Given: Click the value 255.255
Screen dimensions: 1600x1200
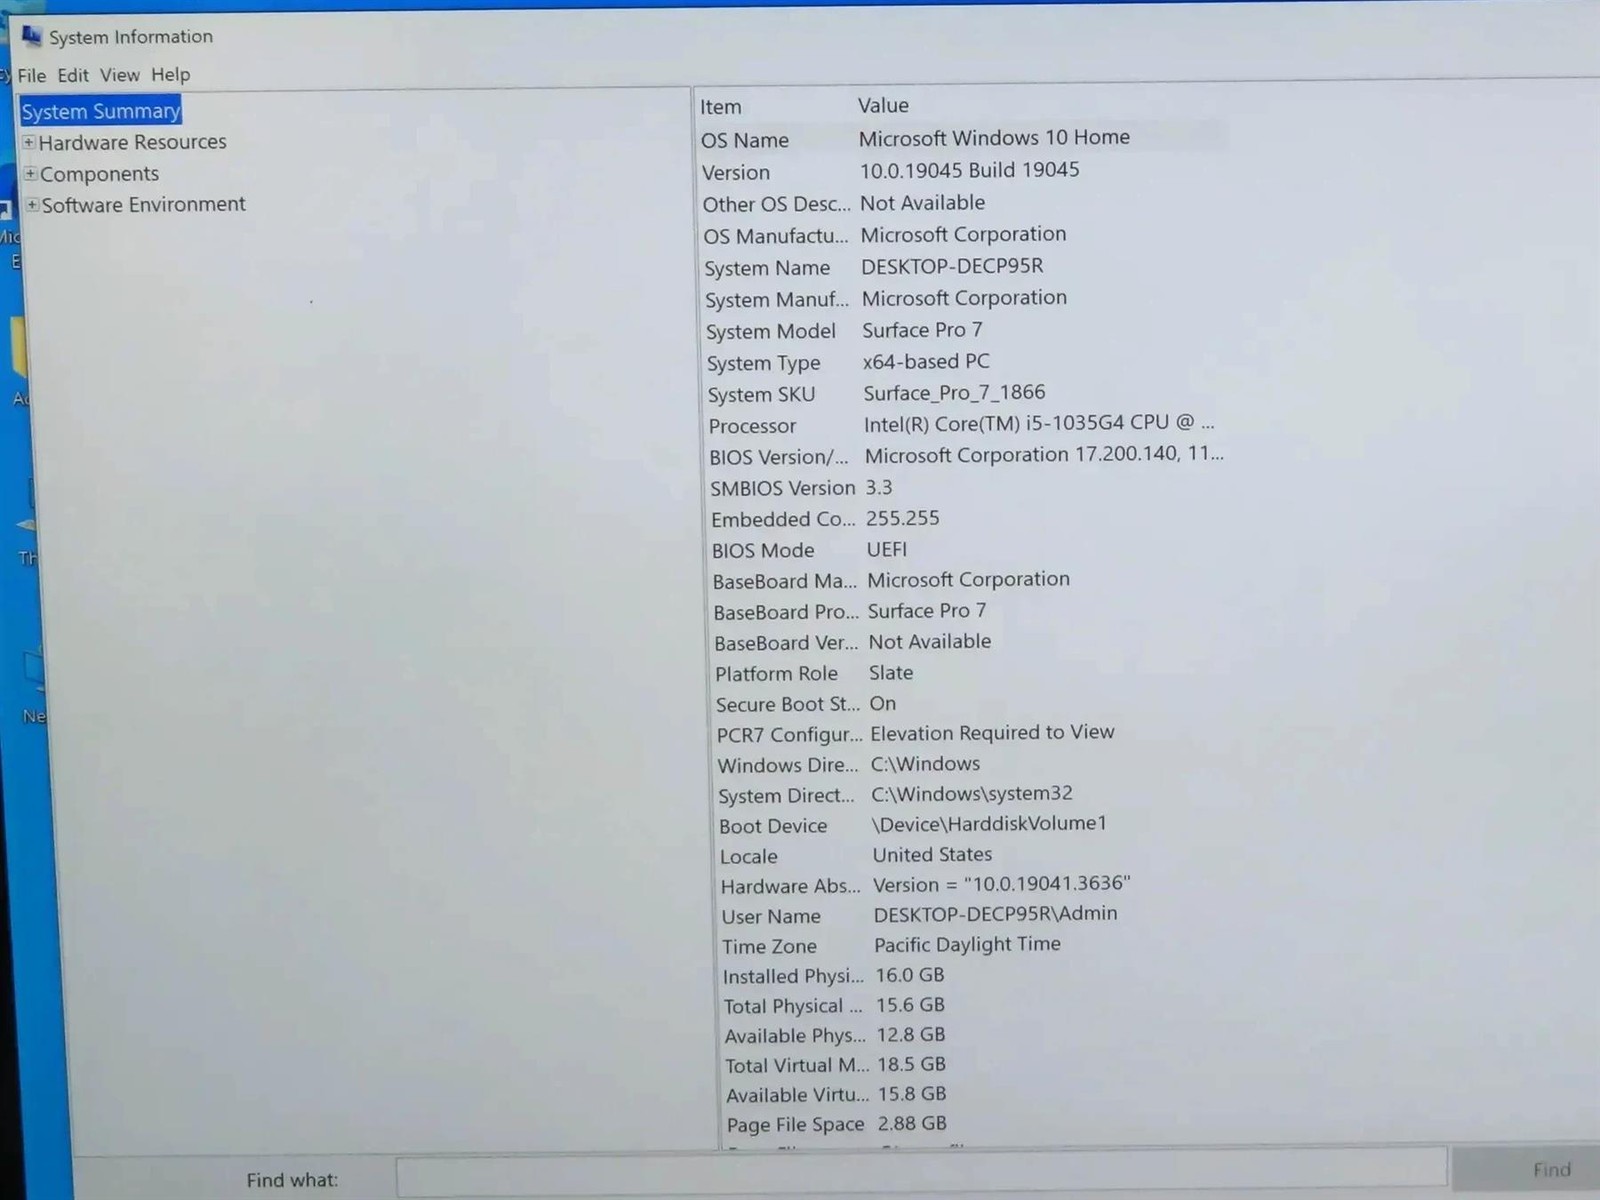Looking at the screenshot, I should 902,518.
